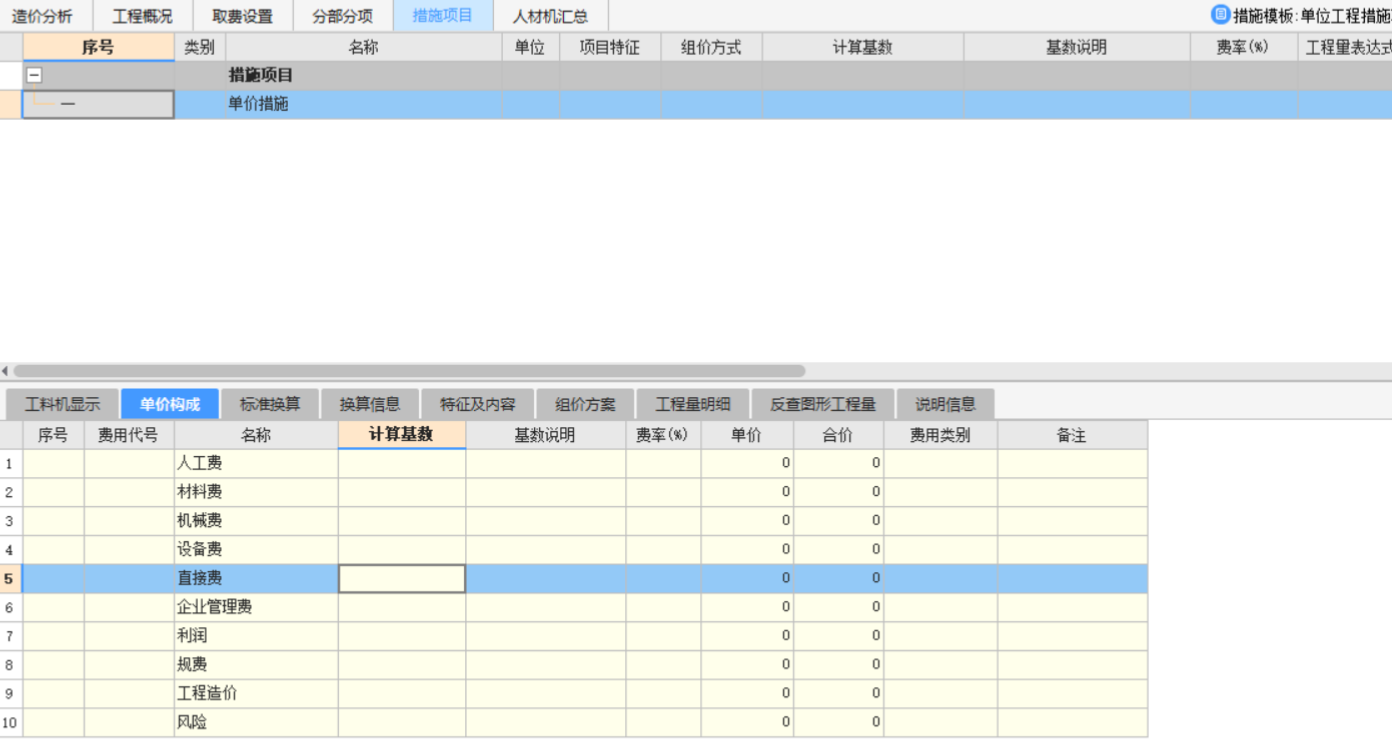1392x750 pixels.
Task: Switch to 换算信息 panel tab
Action: [x=370, y=404]
